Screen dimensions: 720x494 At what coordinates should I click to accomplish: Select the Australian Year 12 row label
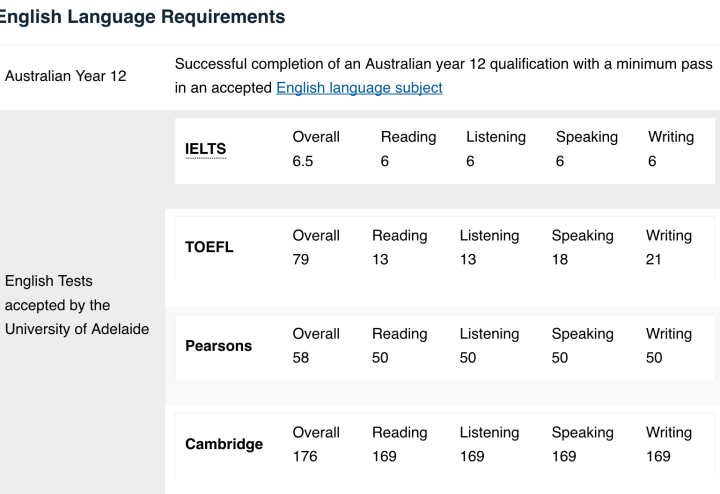(66, 76)
